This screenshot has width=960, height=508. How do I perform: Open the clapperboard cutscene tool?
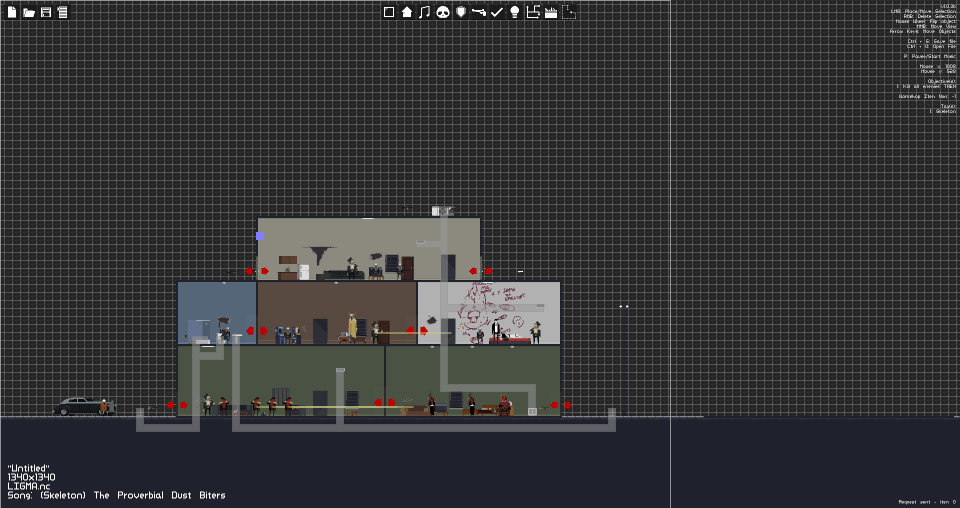click(551, 12)
